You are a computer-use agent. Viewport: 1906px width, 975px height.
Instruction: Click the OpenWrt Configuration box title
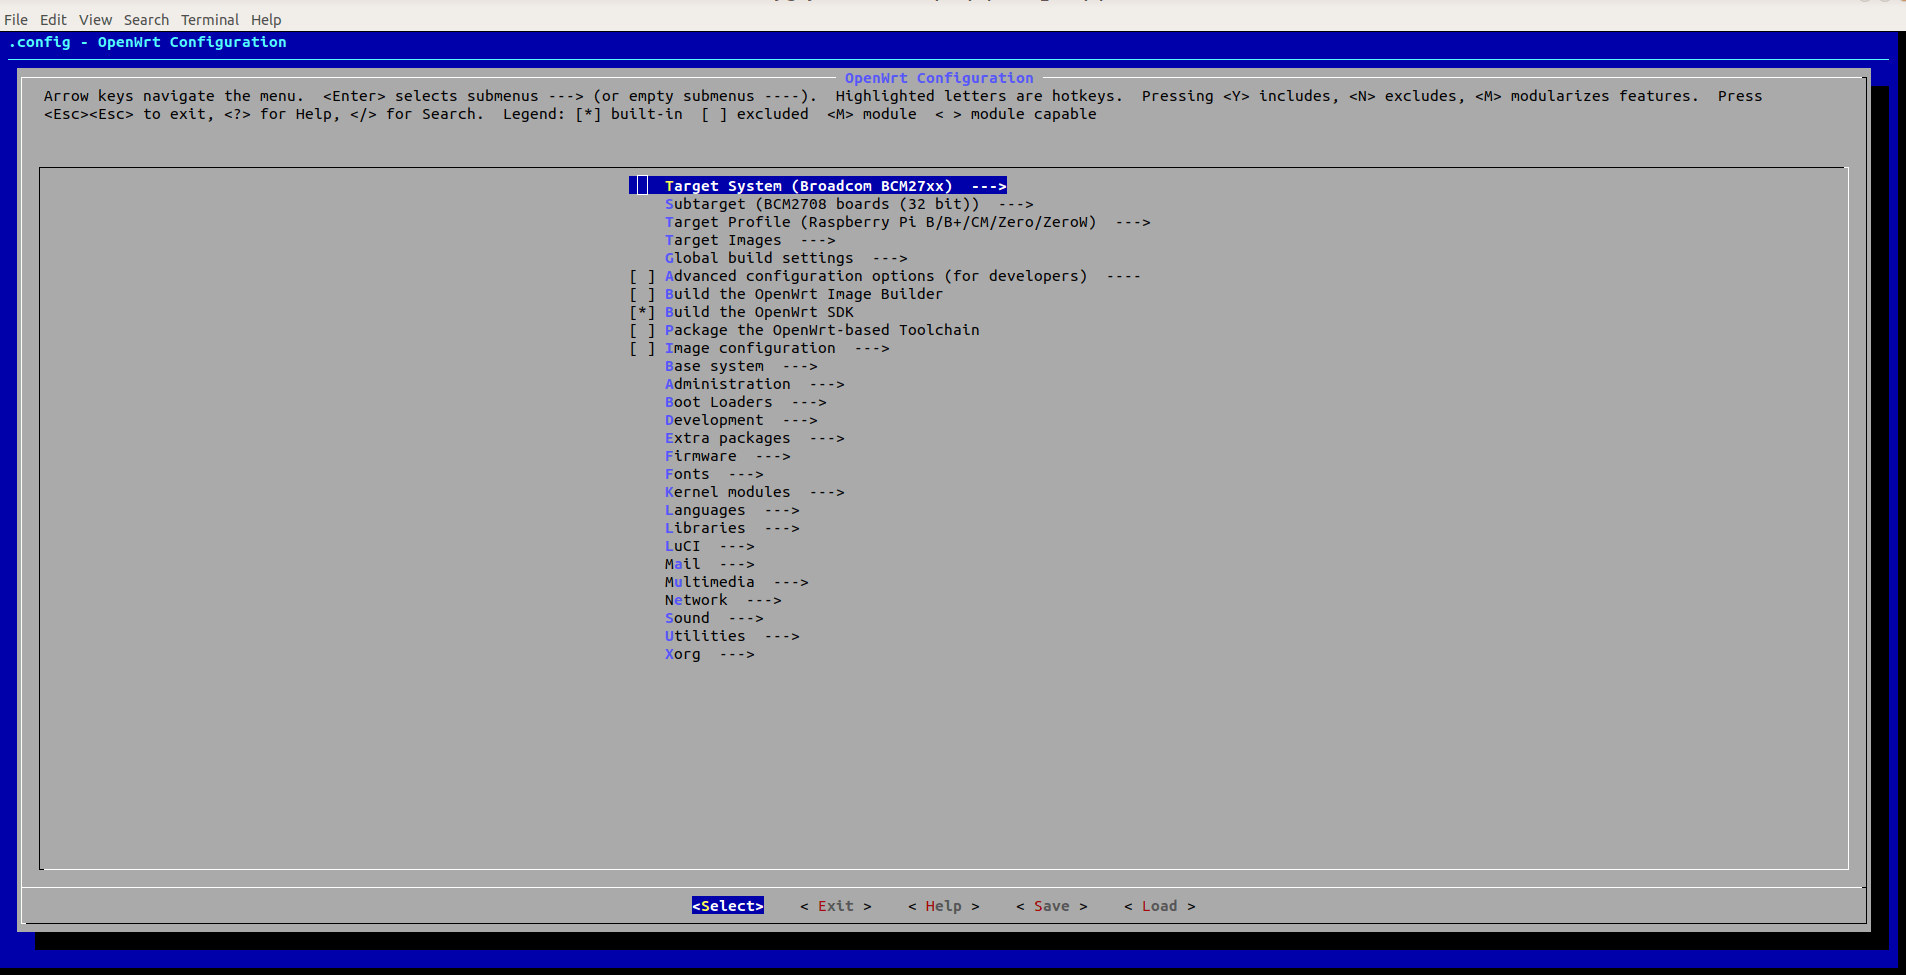(939, 78)
